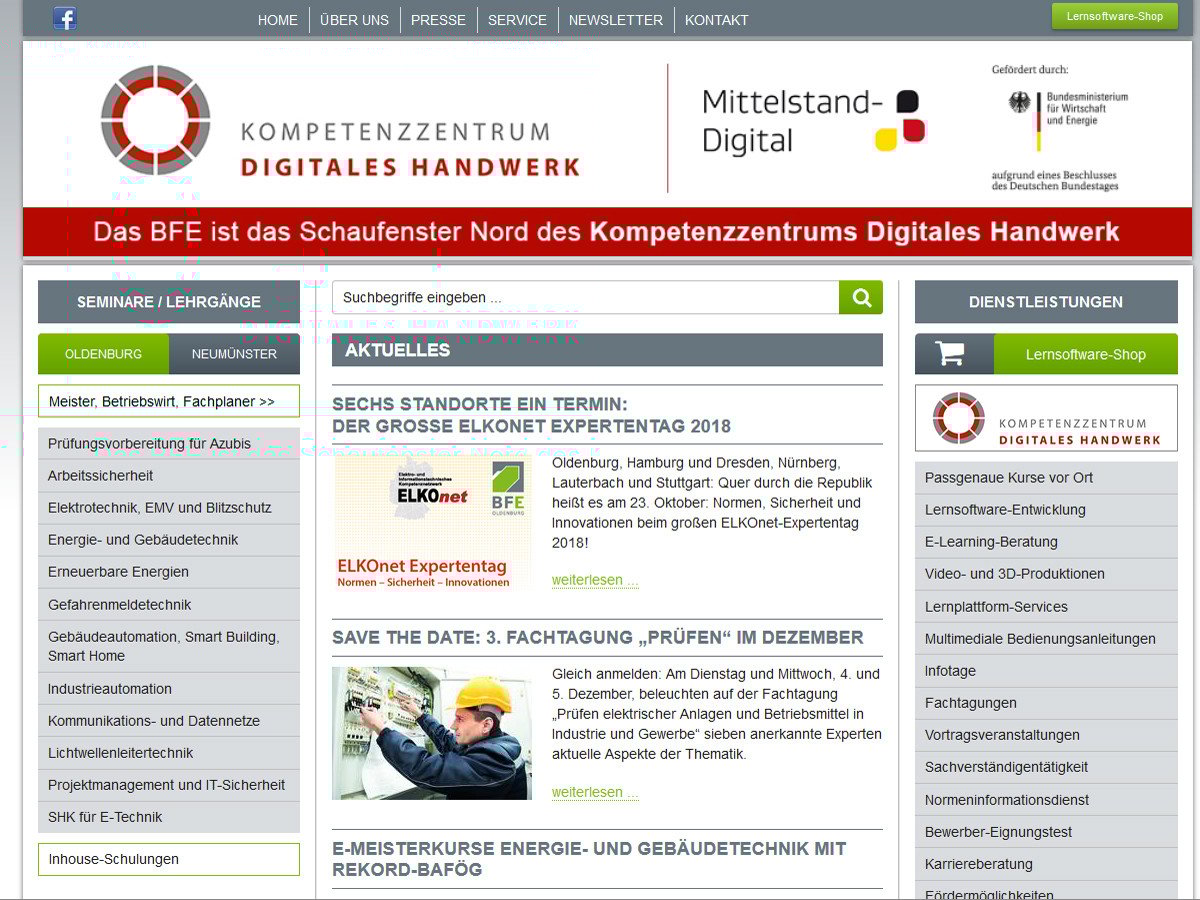Focus the Suchbegriffe eingeben search field

[x=585, y=297]
